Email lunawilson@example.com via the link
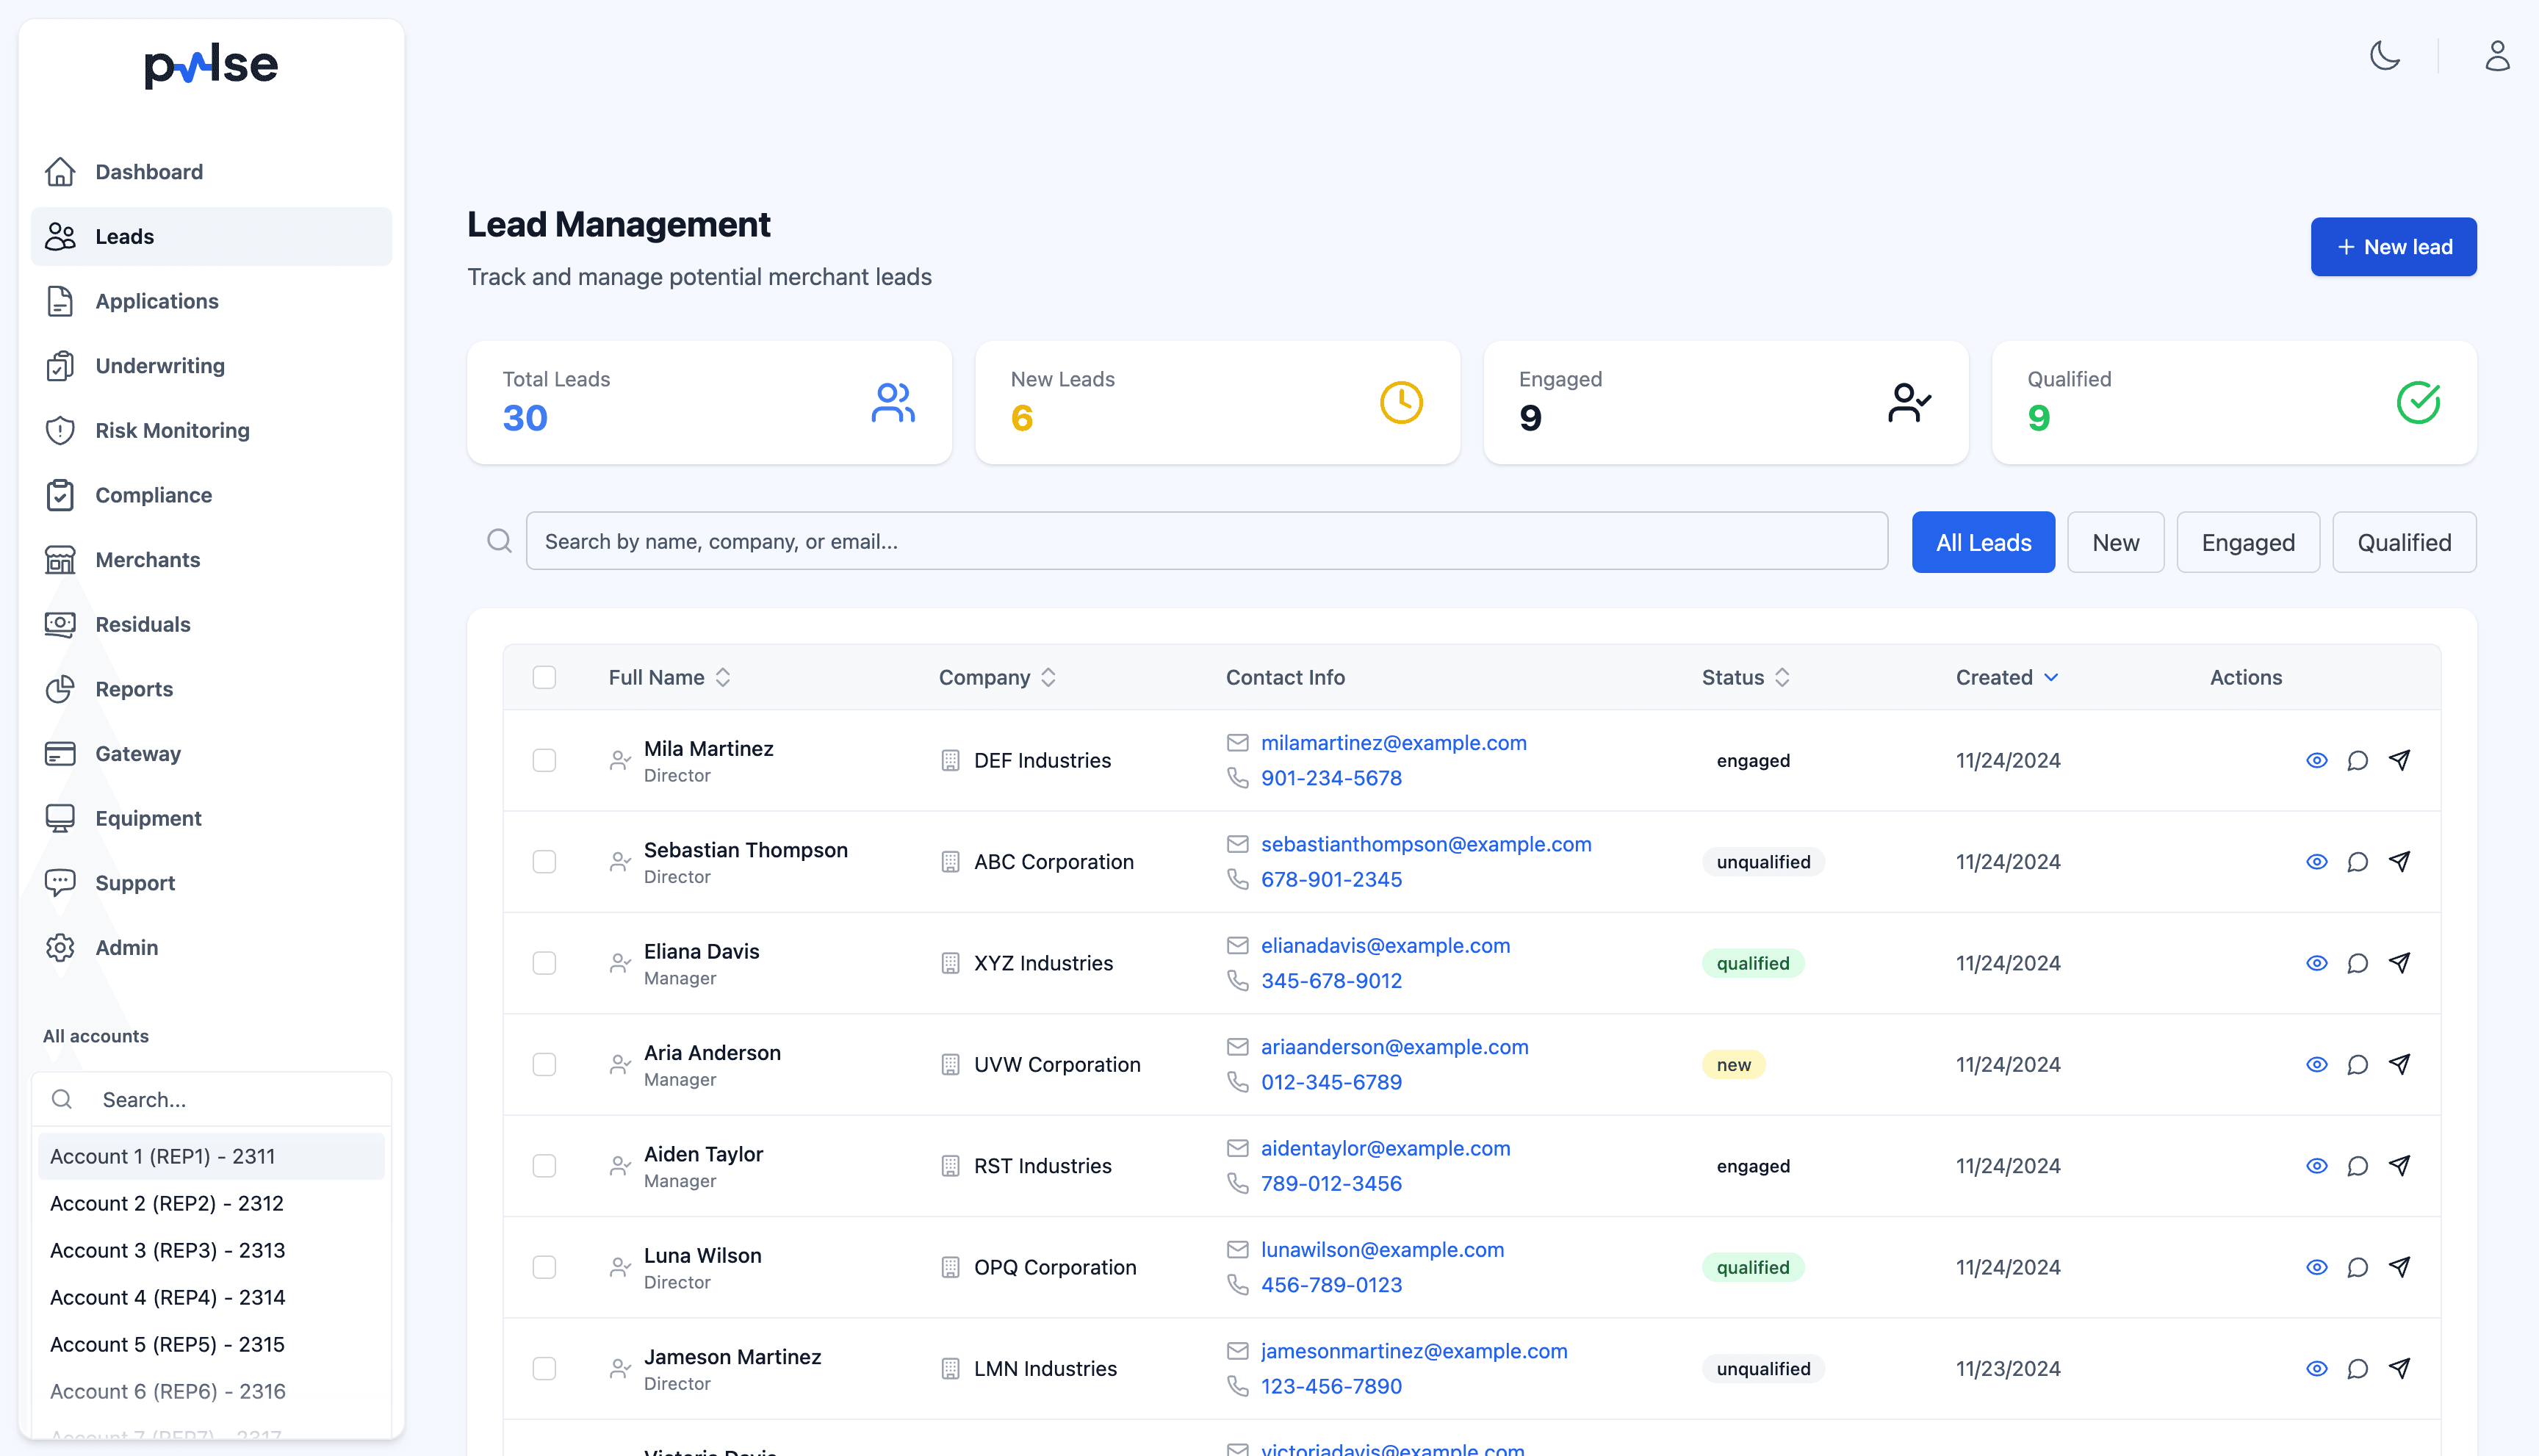 [x=1383, y=1249]
